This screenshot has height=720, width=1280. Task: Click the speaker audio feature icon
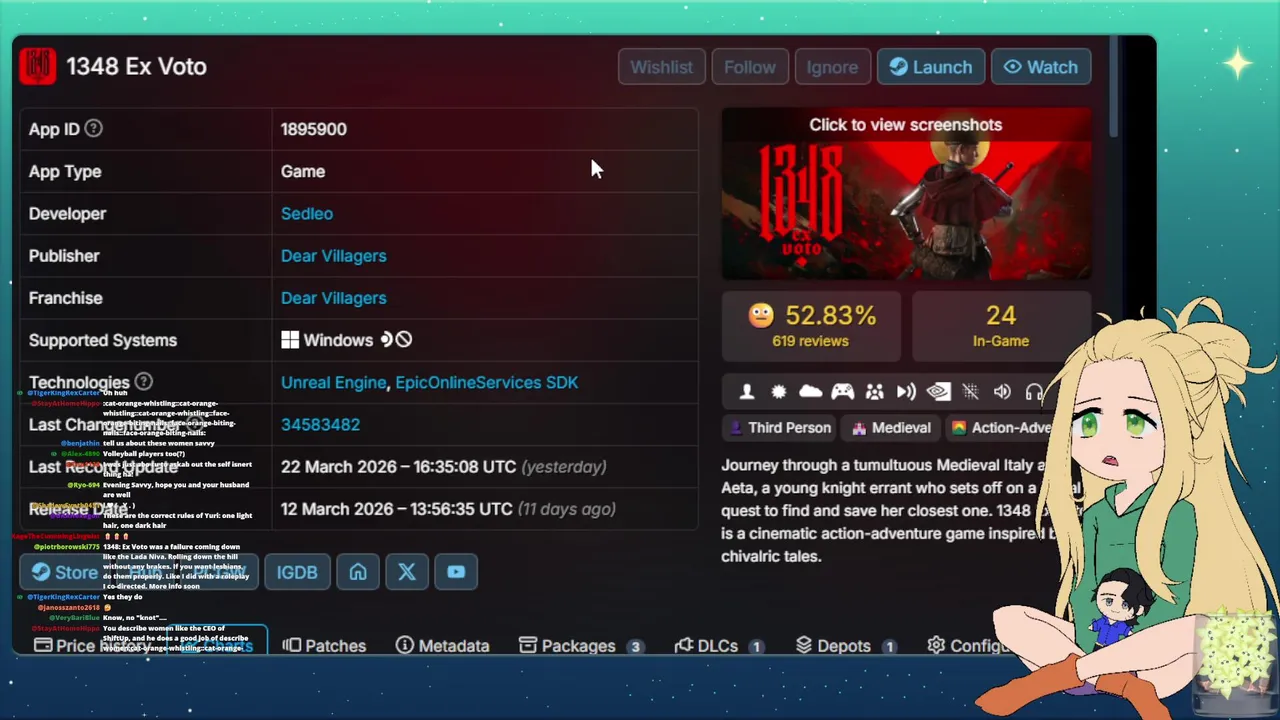click(x=1002, y=392)
